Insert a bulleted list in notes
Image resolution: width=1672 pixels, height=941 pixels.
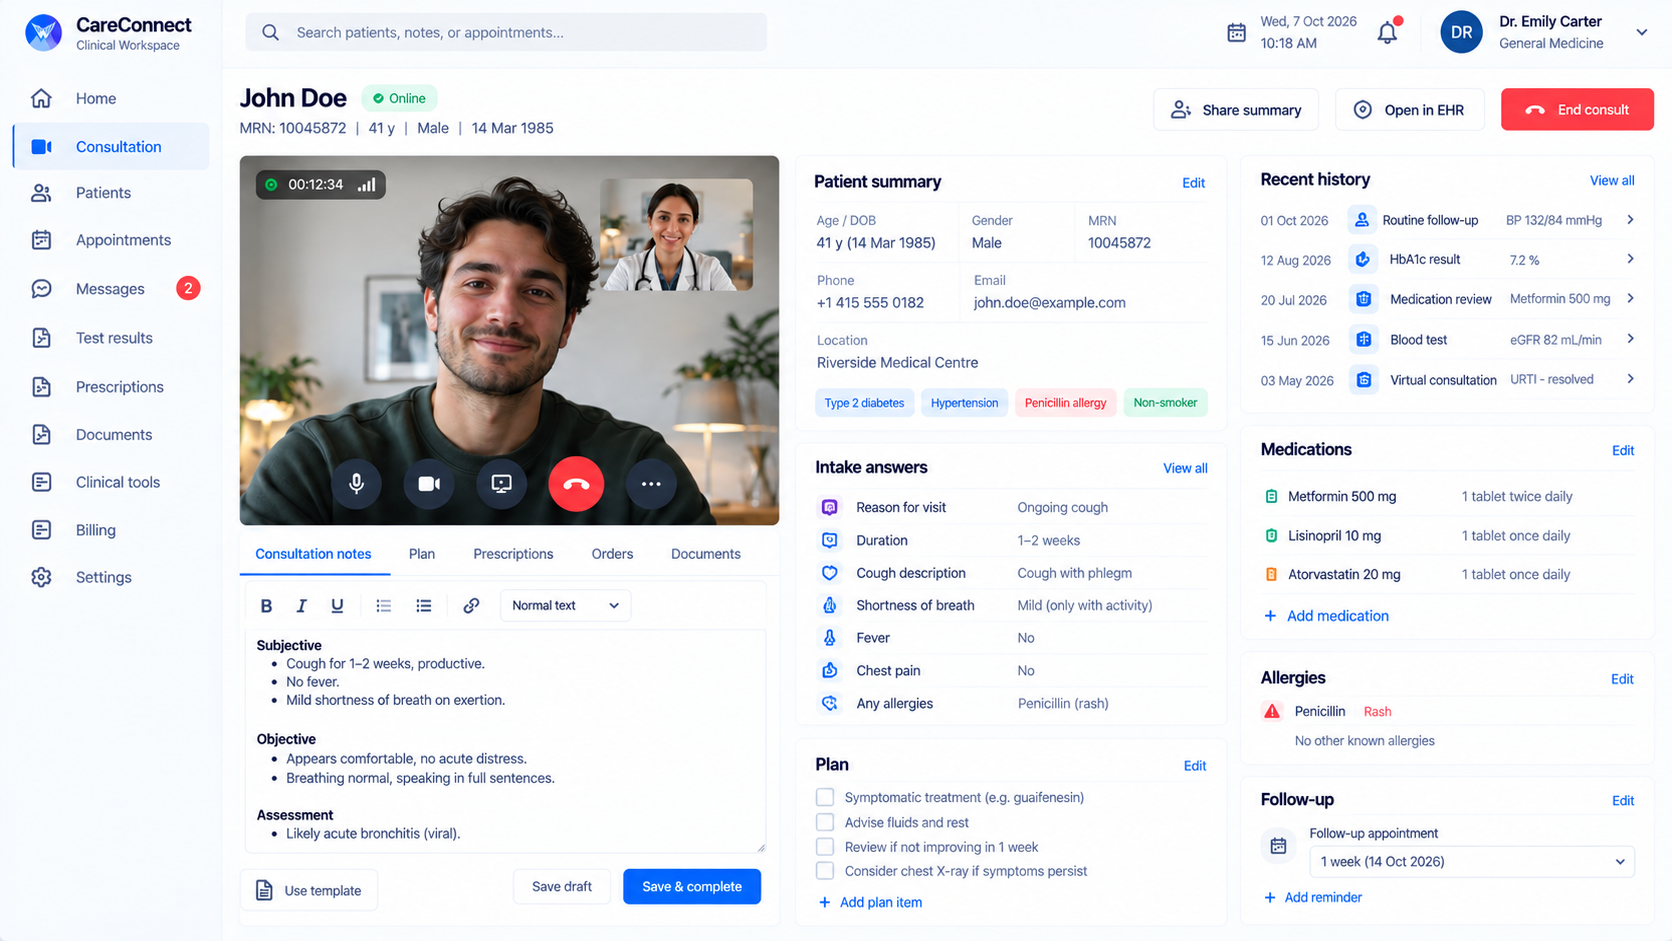(x=424, y=606)
